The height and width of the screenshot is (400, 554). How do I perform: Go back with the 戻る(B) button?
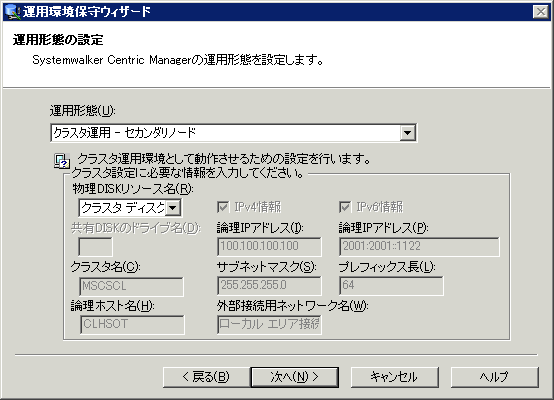point(207,377)
